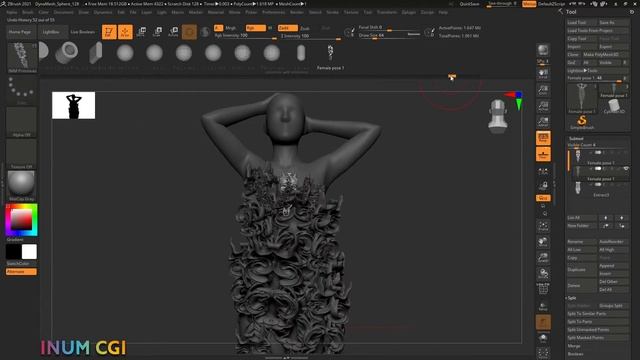
Task: Expand the Merge section
Action: [x=574, y=346]
